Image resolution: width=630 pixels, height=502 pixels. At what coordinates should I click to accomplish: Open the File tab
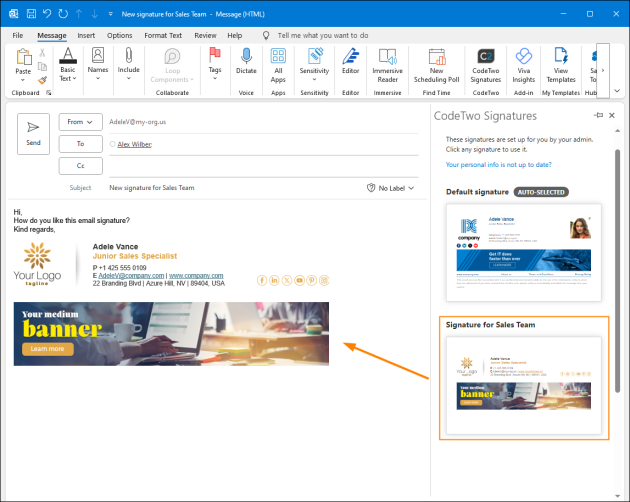18,35
